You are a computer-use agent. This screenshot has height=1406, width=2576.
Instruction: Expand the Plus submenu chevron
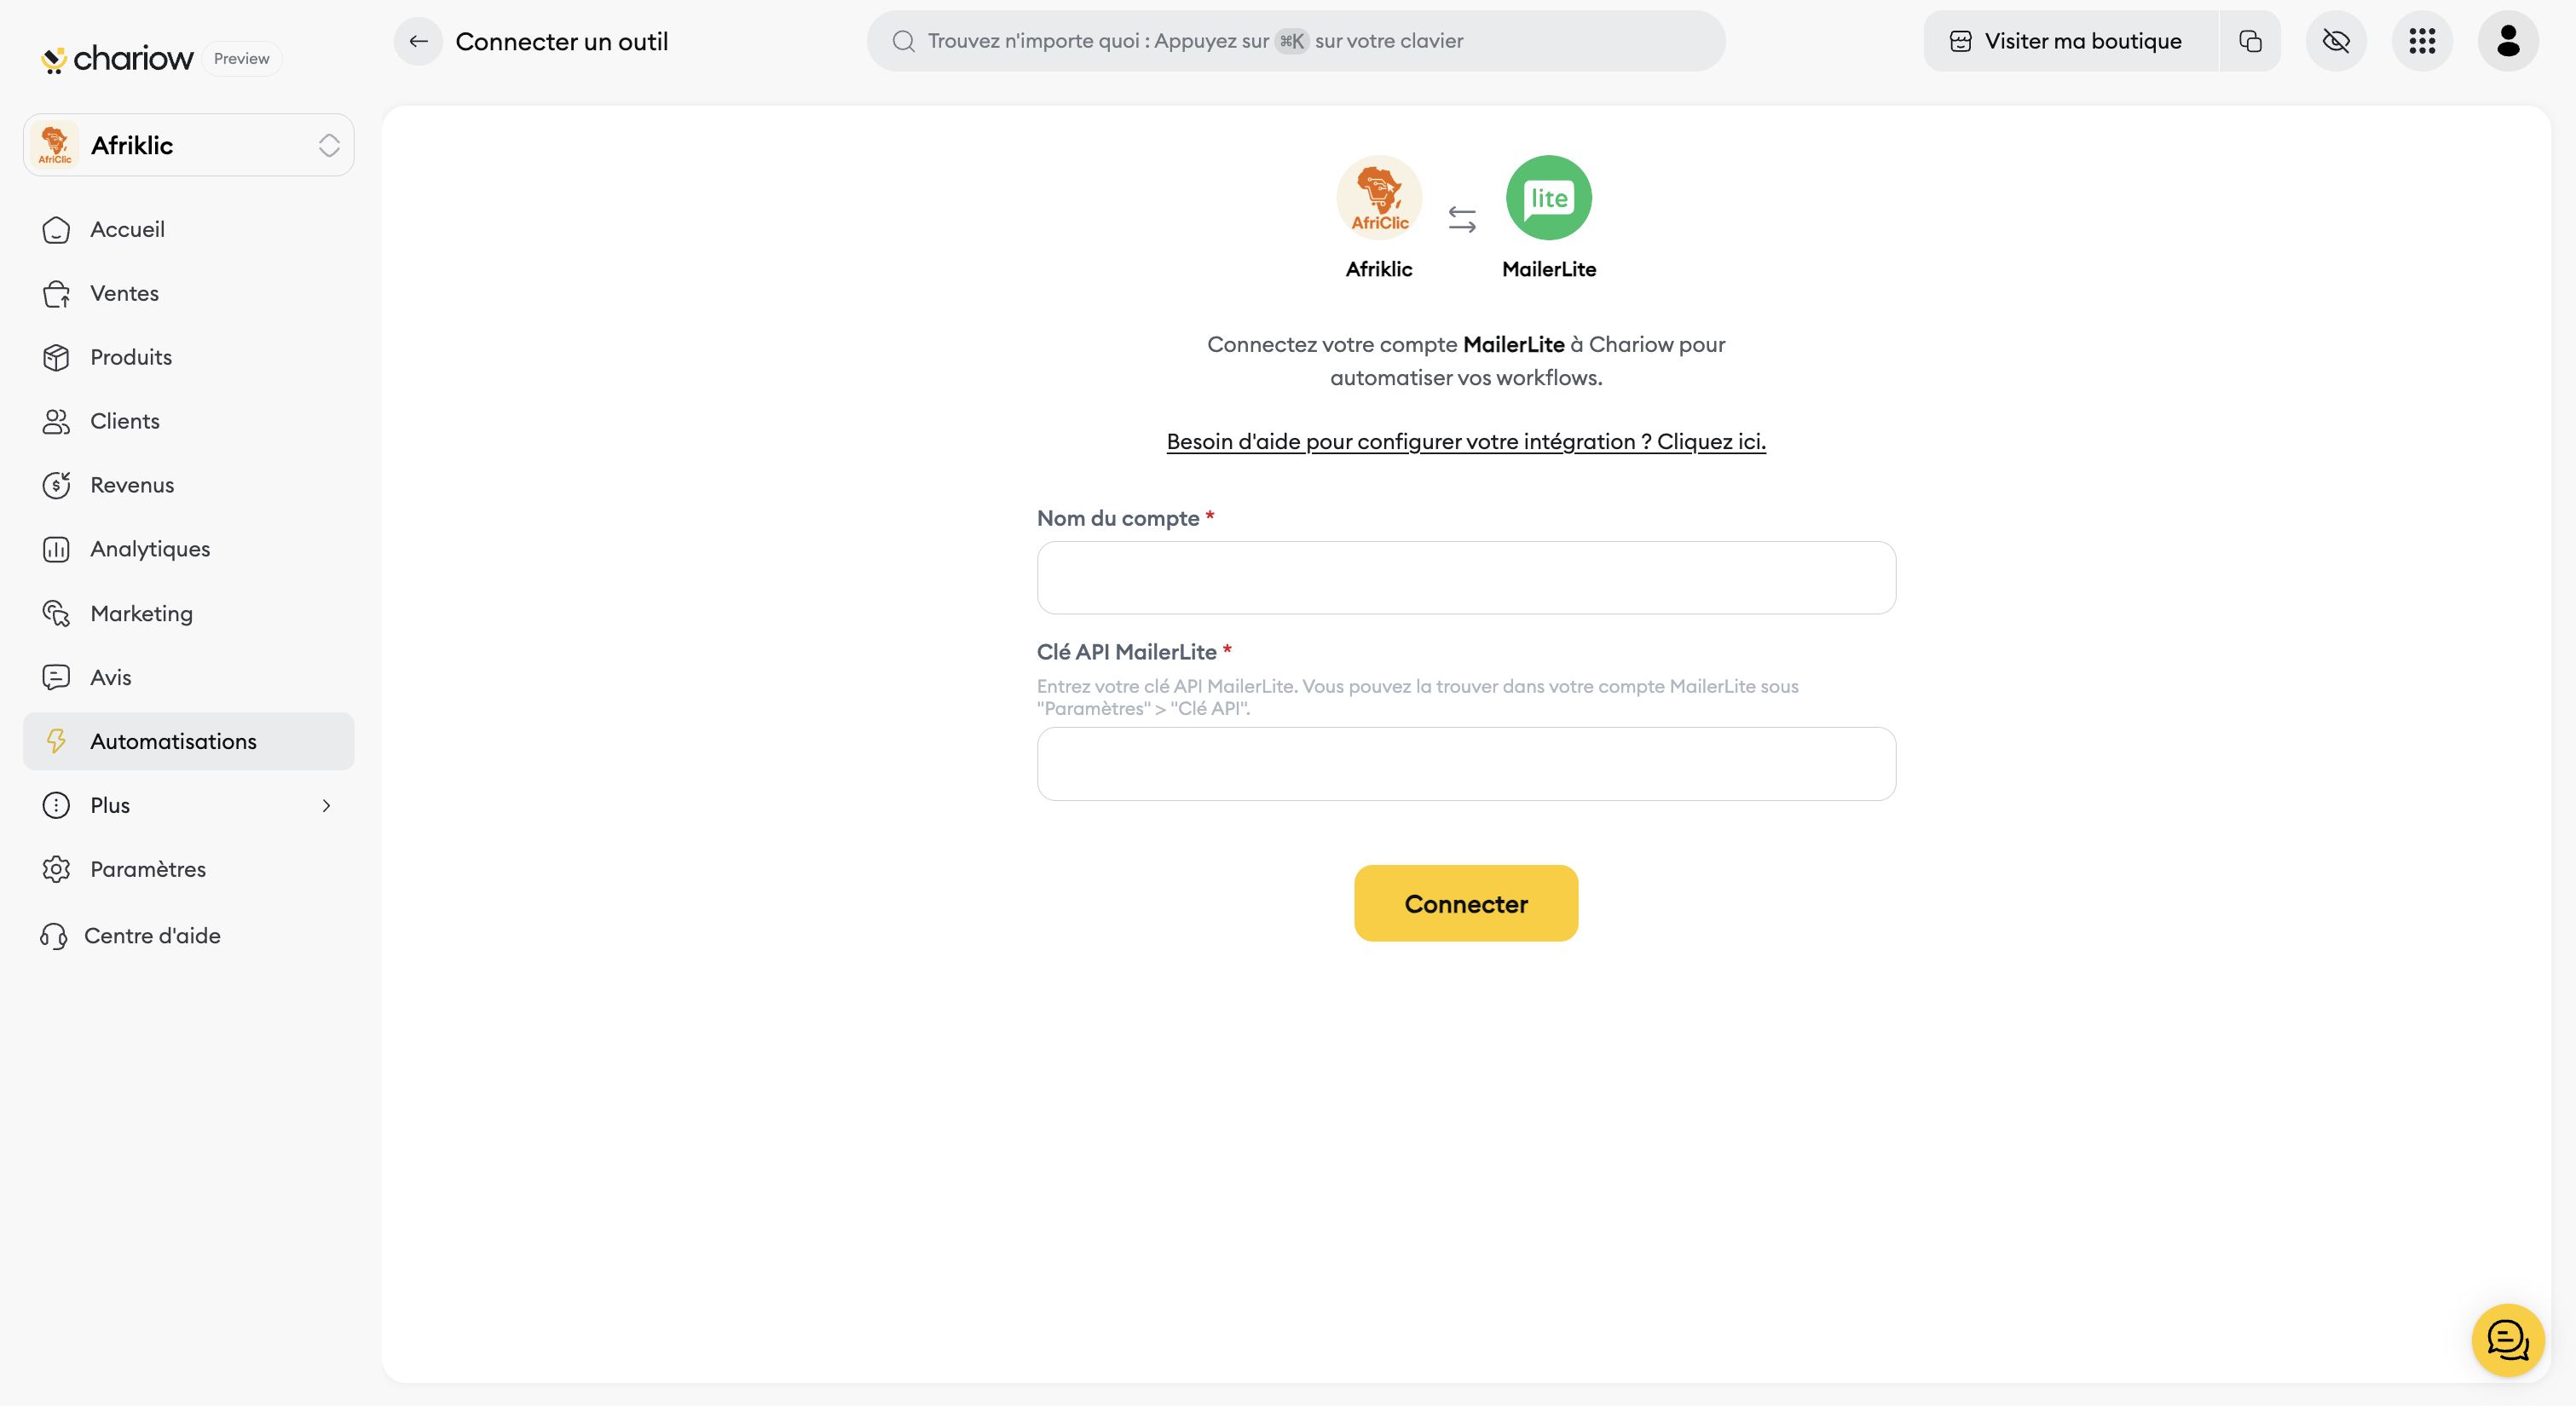pos(326,805)
